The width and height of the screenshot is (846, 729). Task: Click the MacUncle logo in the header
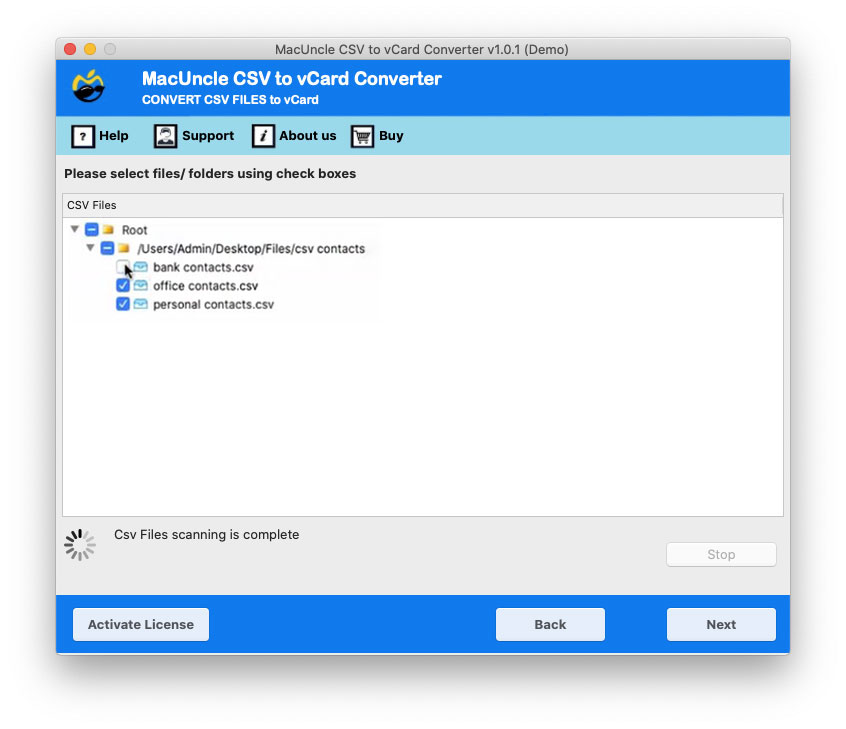click(x=88, y=86)
